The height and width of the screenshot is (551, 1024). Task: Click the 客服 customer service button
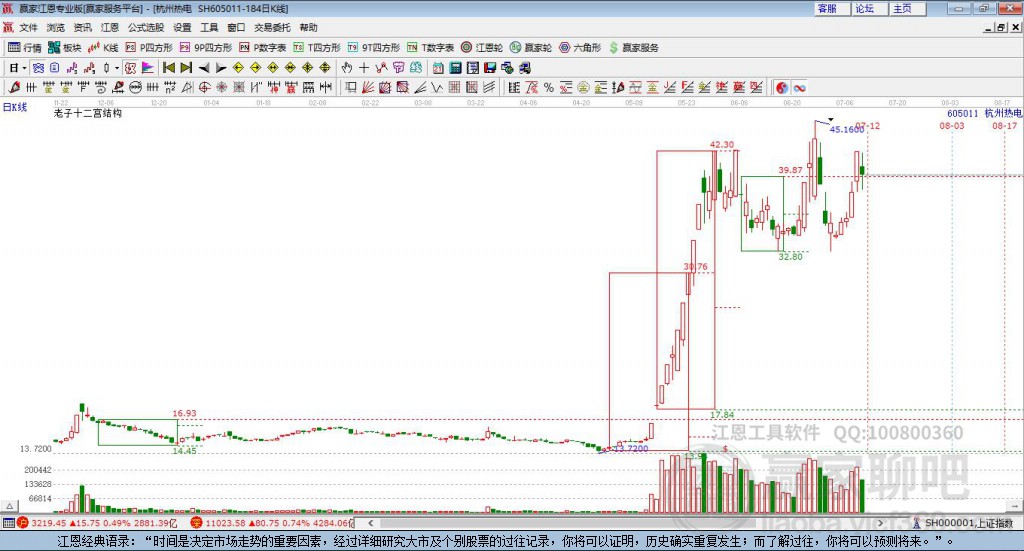[x=832, y=8]
